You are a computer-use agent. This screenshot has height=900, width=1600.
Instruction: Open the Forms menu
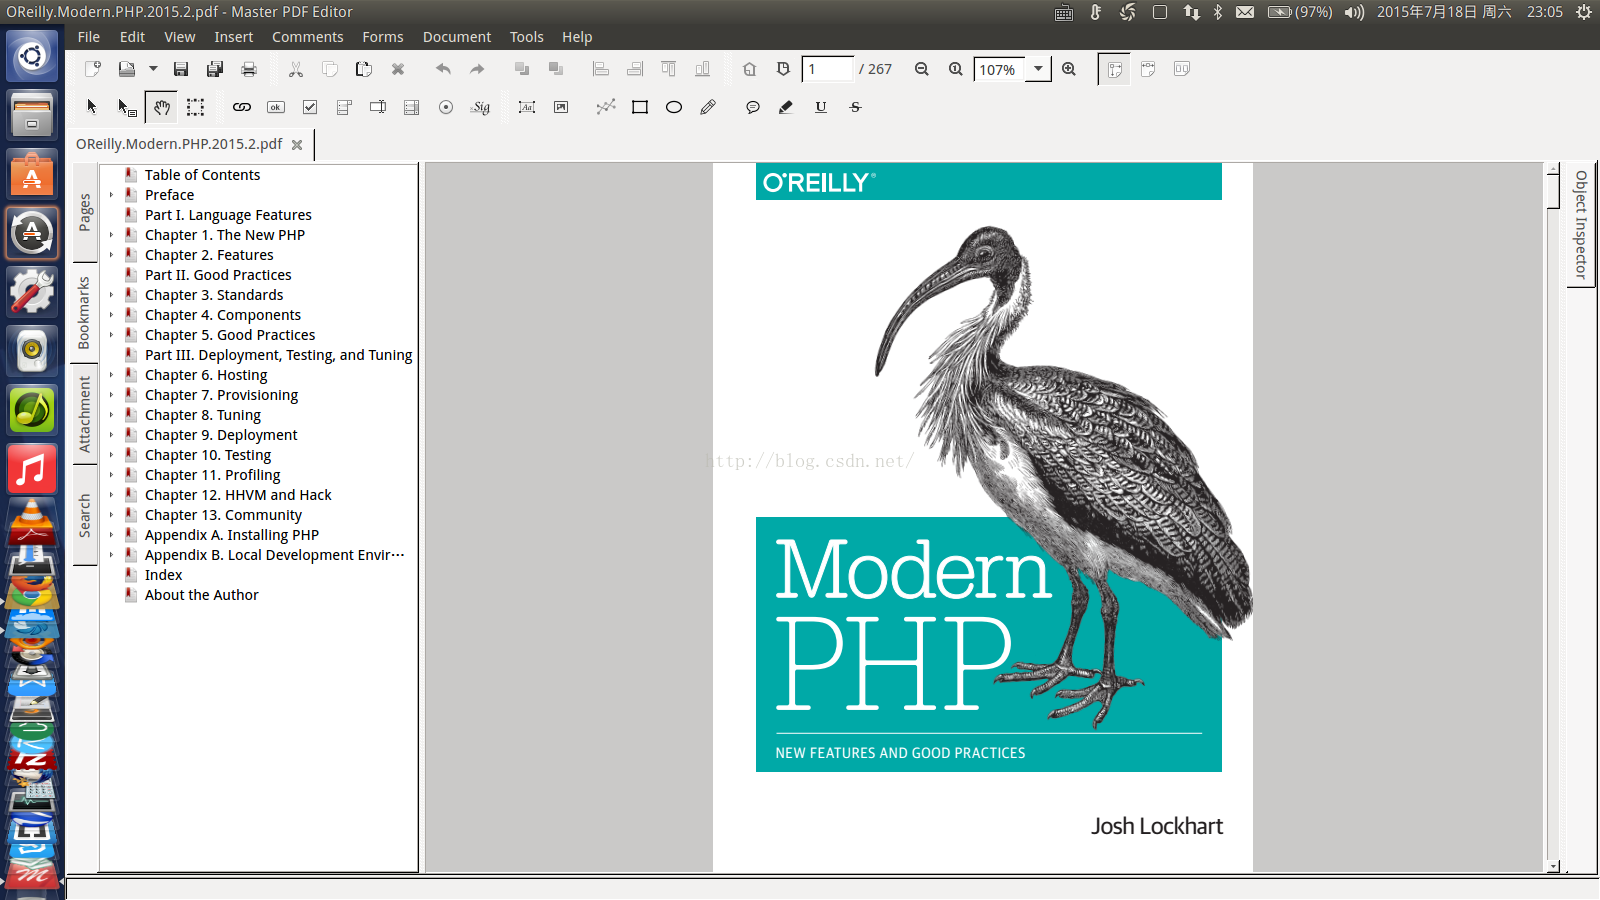383,37
